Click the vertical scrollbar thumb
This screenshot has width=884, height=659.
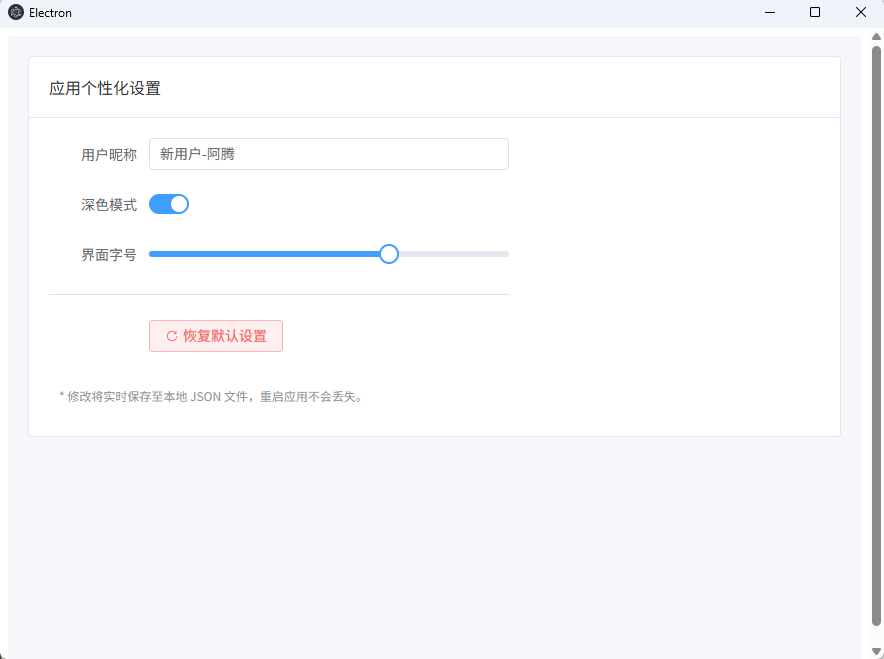click(x=876, y=340)
